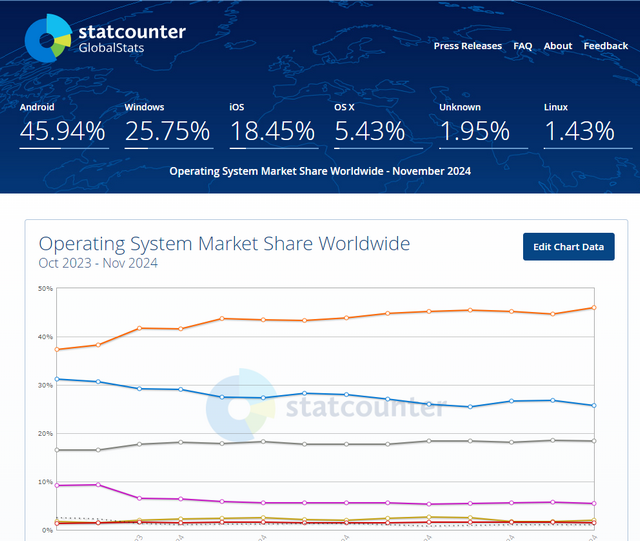Click the 30% y-axis label
The height and width of the screenshot is (541, 640).
click(x=45, y=385)
